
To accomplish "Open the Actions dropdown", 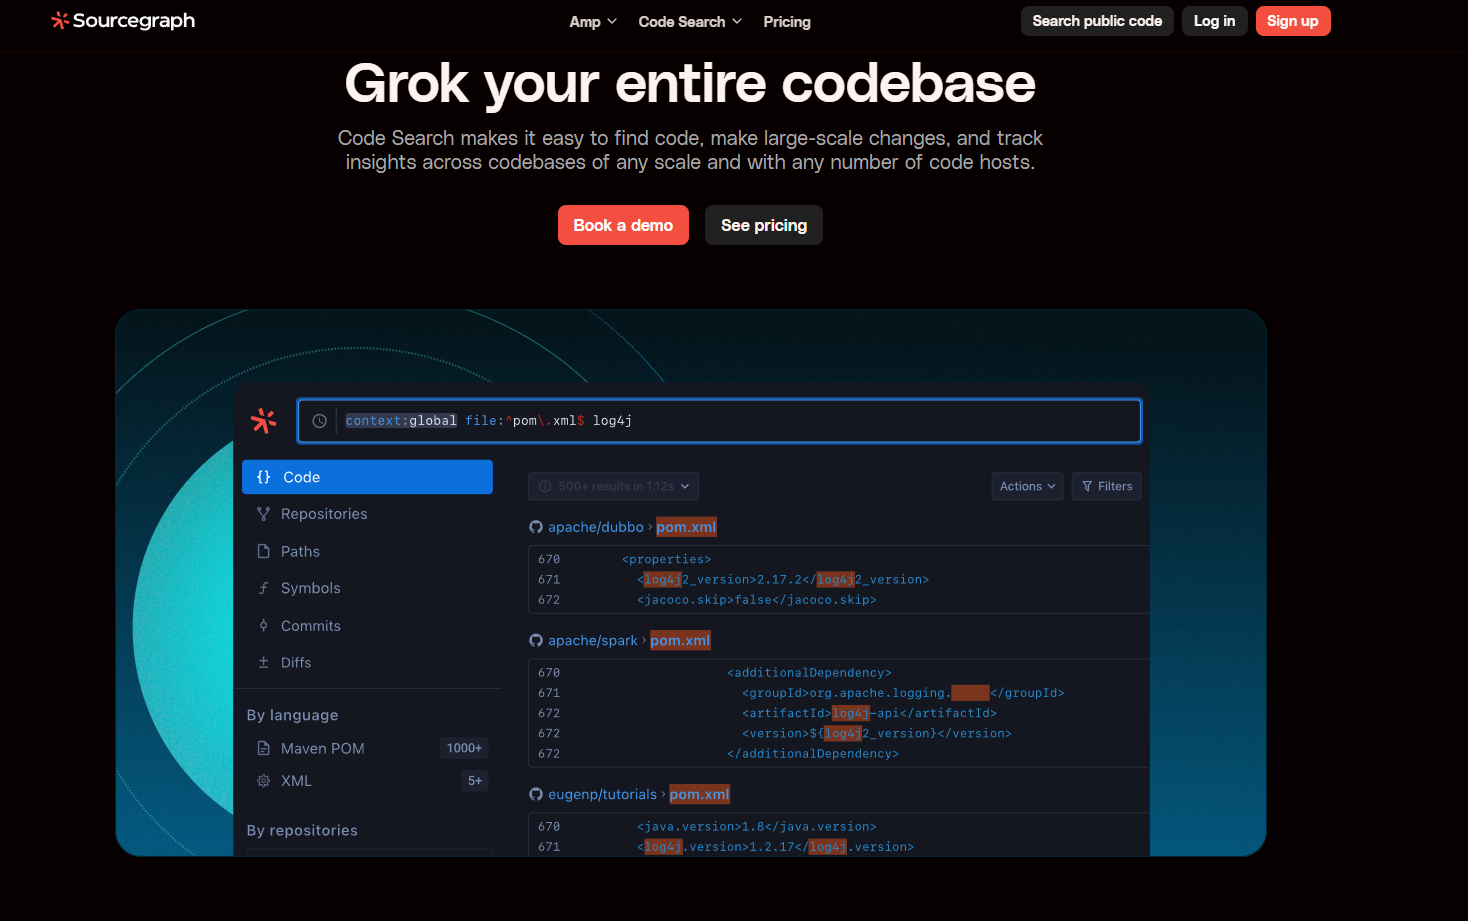I will pyautogui.click(x=1027, y=487).
